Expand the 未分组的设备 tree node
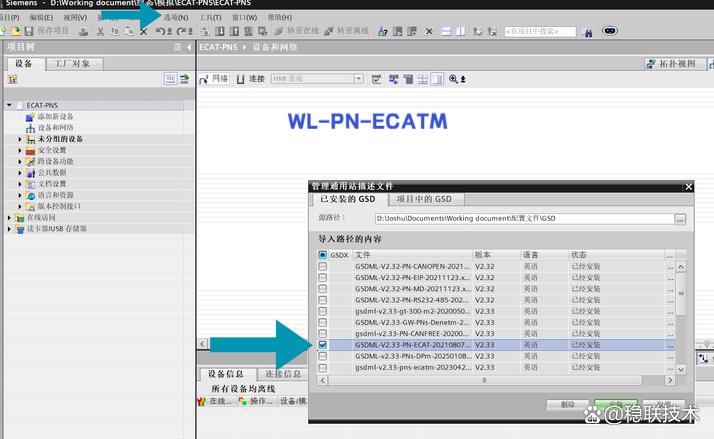The image size is (714, 439). [20, 139]
